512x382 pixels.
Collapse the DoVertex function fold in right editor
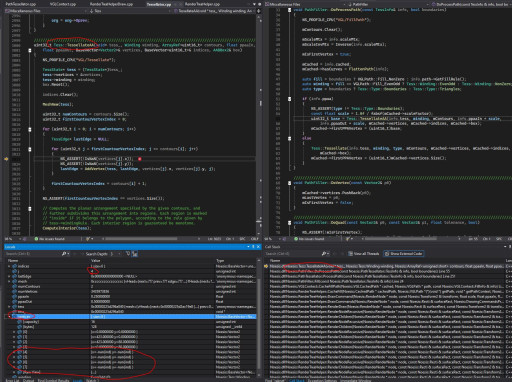pyautogui.click(x=289, y=183)
